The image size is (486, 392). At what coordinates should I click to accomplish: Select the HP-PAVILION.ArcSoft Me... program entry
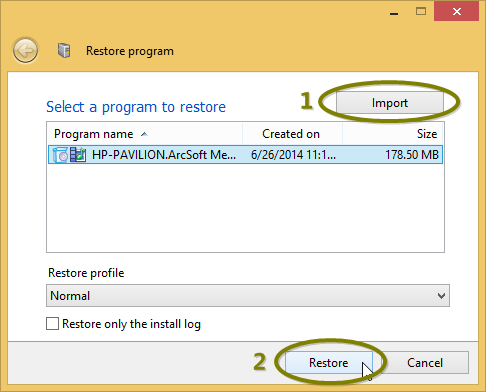pos(245,155)
